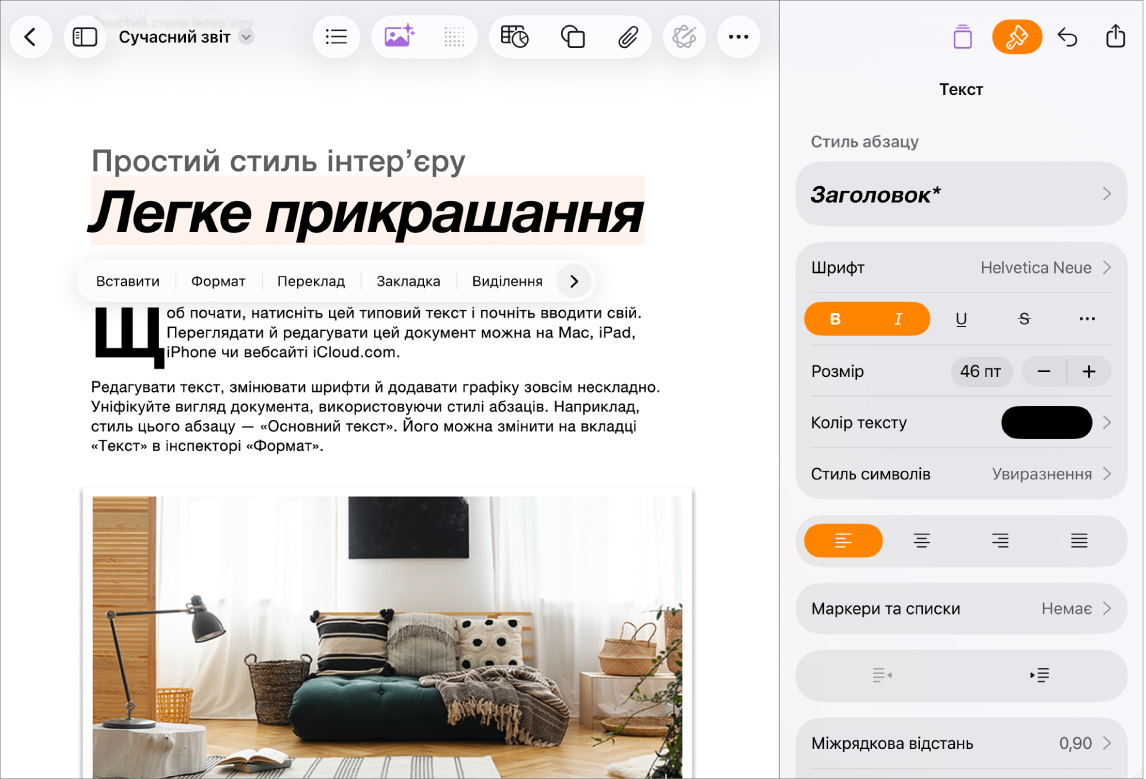This screenshot has height=779, width=1146.
Task: Undo the last action
Action: point(1067,37)
